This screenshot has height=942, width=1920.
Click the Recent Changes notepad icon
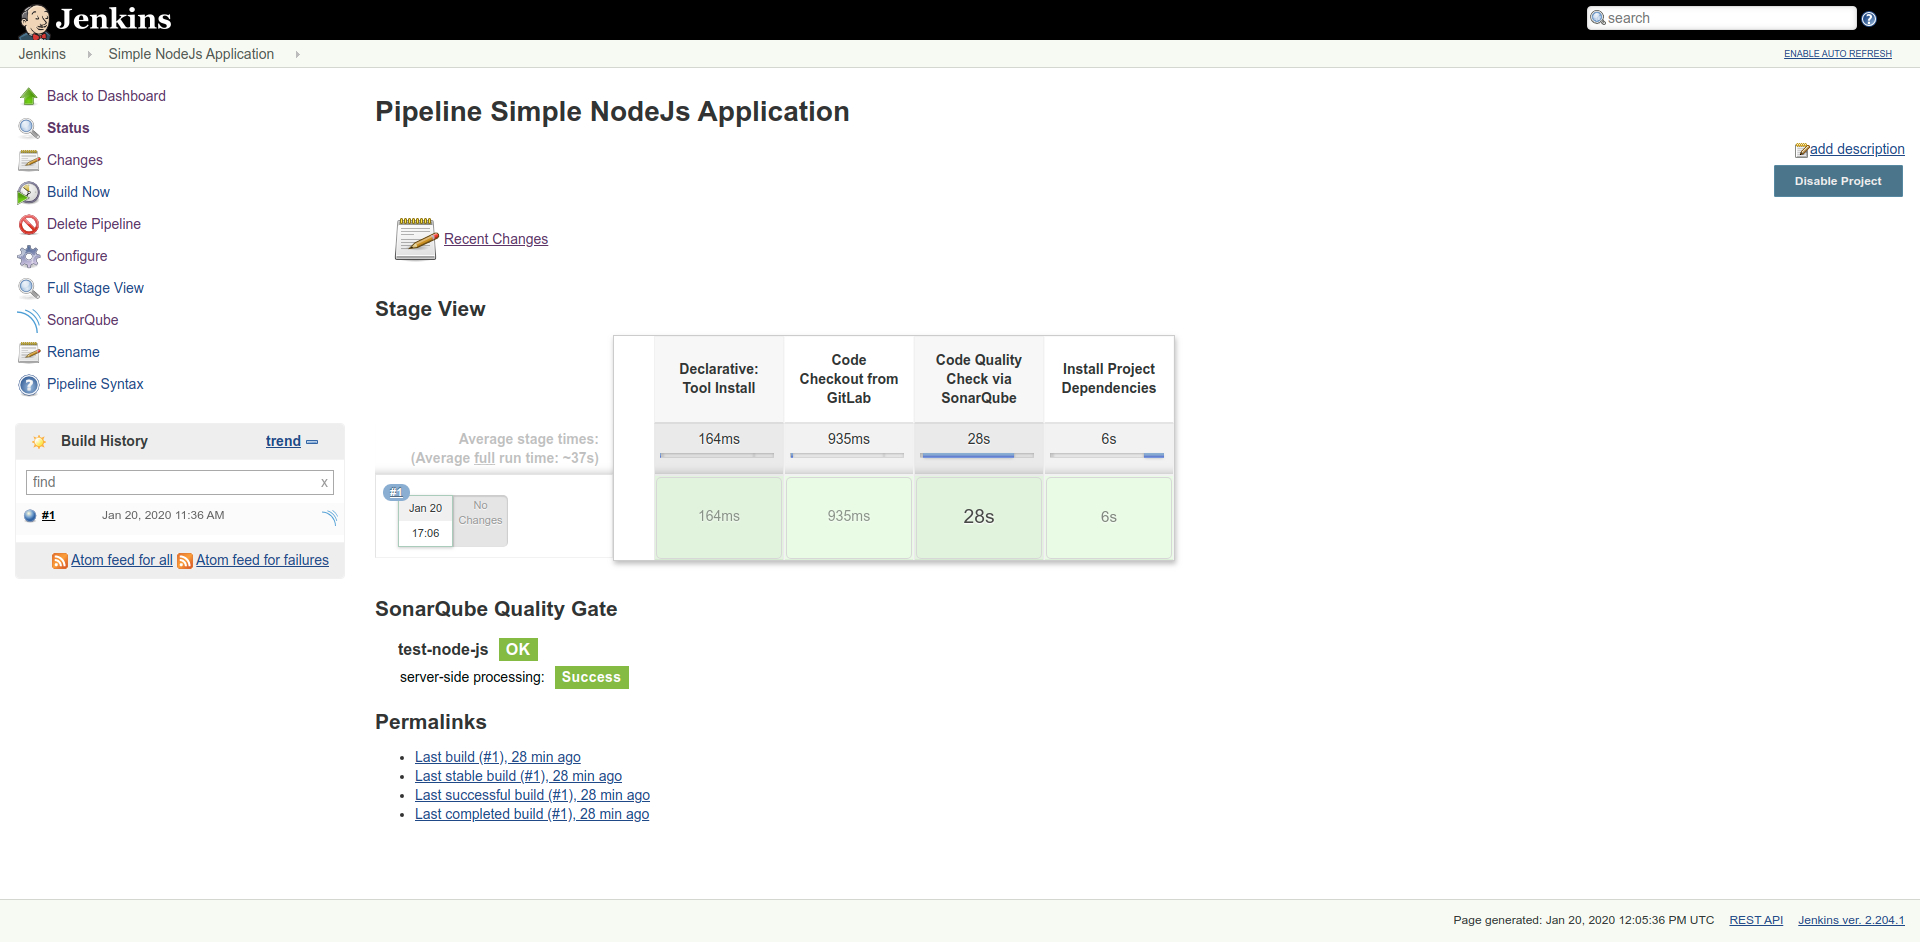coord(415,240)
